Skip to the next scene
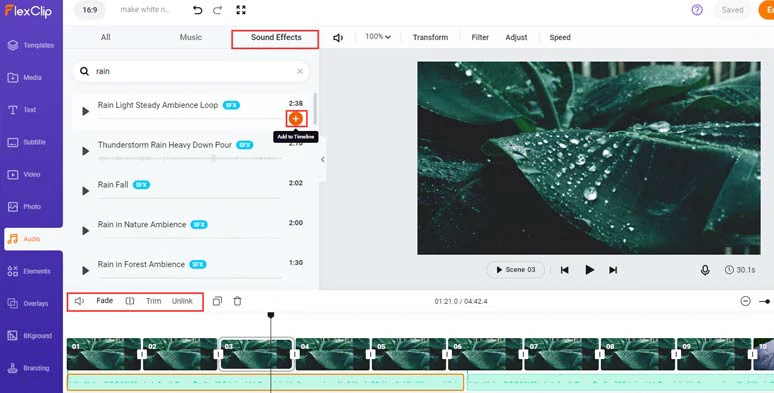The height and width of the screenshot is (393, 774). 613,270
